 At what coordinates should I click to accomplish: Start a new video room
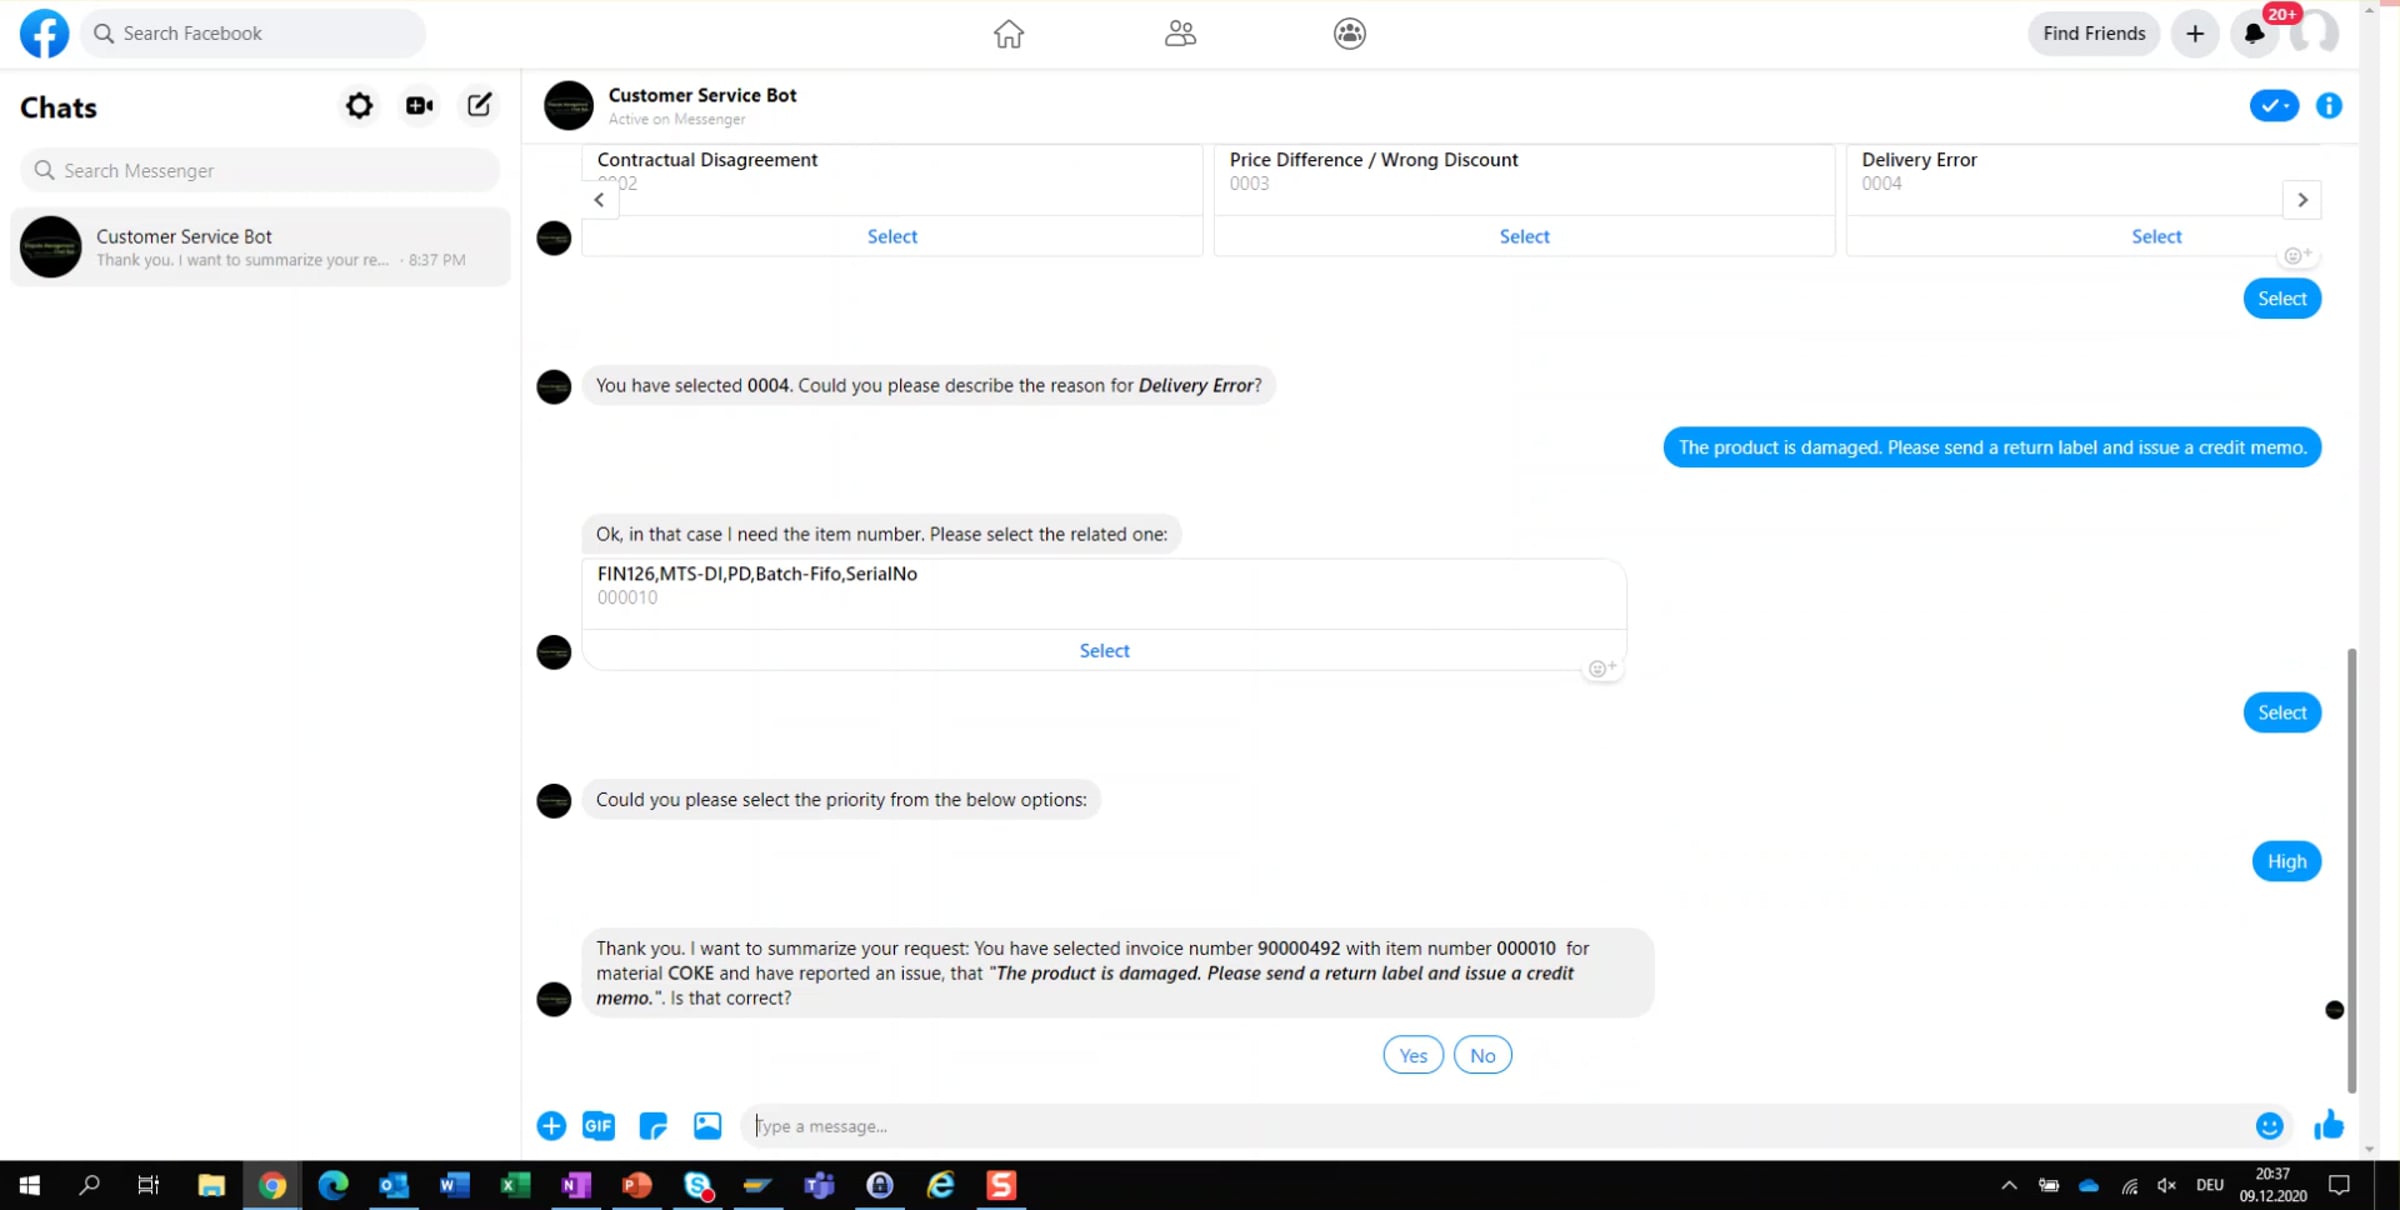coord(419,106)
